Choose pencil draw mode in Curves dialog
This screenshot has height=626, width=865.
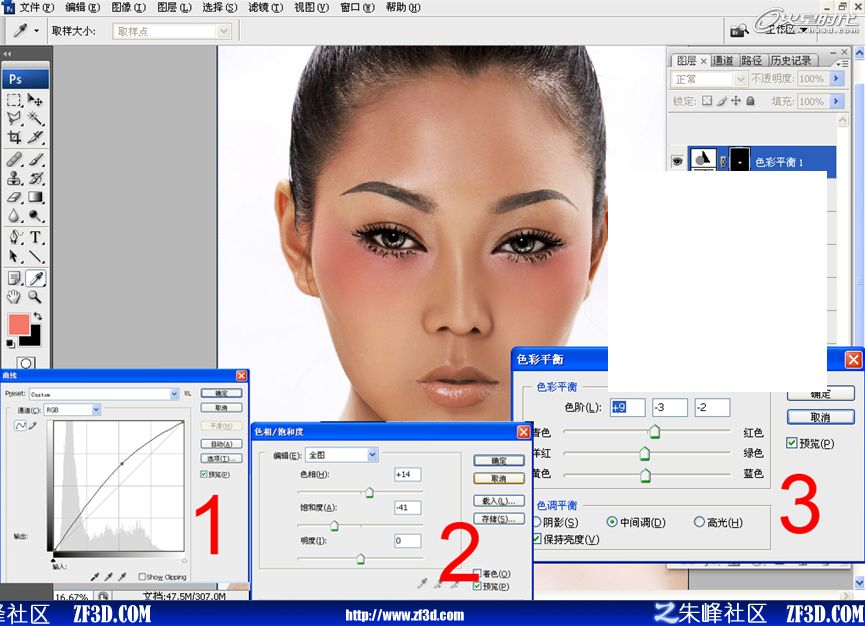[x=33, y=426]
